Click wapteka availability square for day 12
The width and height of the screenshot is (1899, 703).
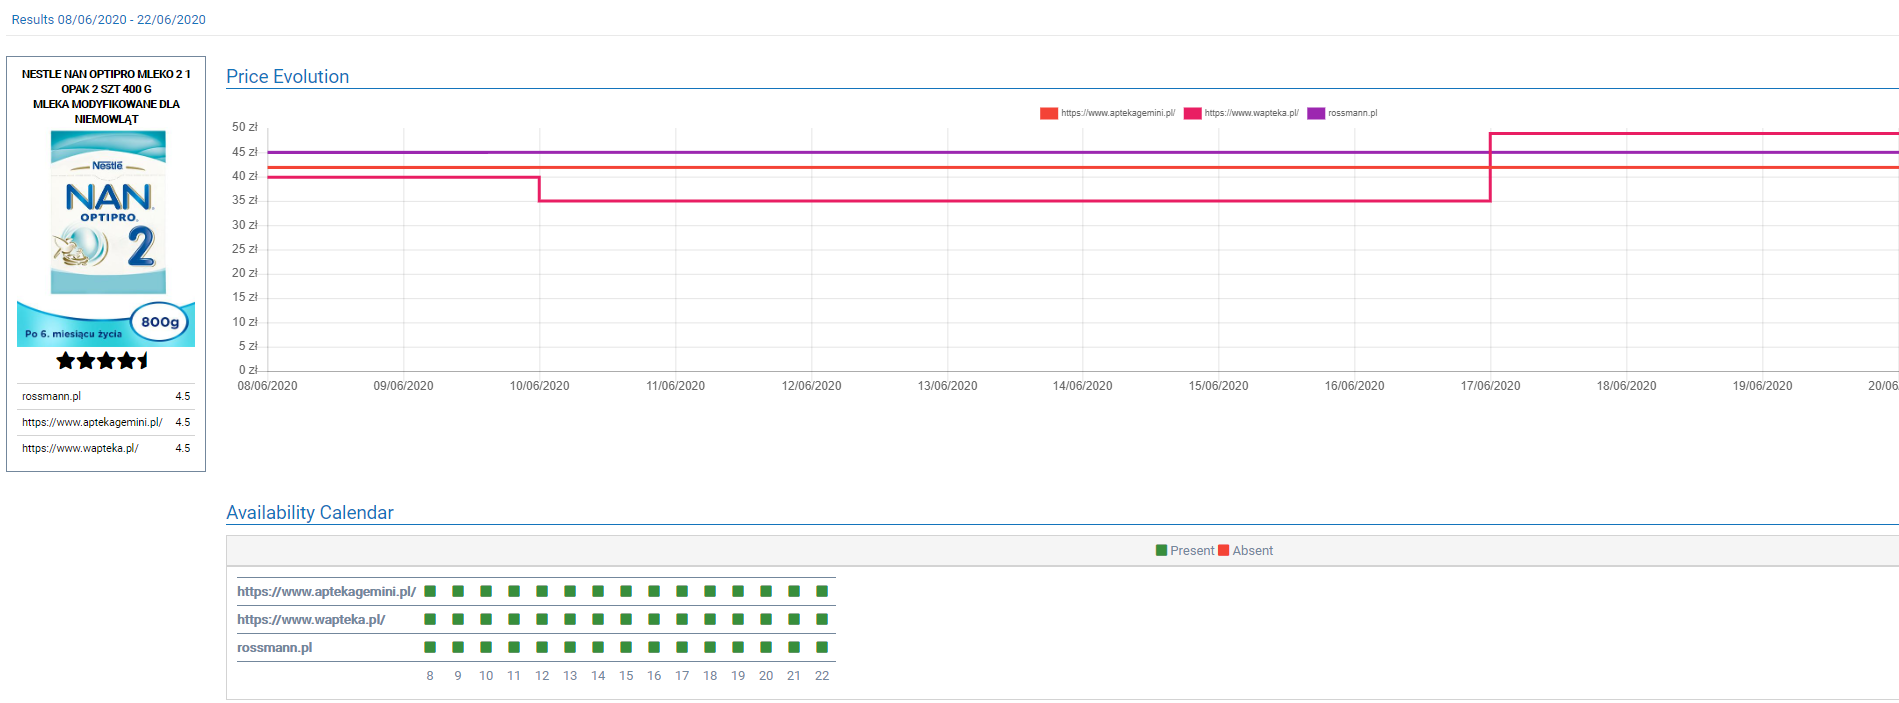click(542, 619)
